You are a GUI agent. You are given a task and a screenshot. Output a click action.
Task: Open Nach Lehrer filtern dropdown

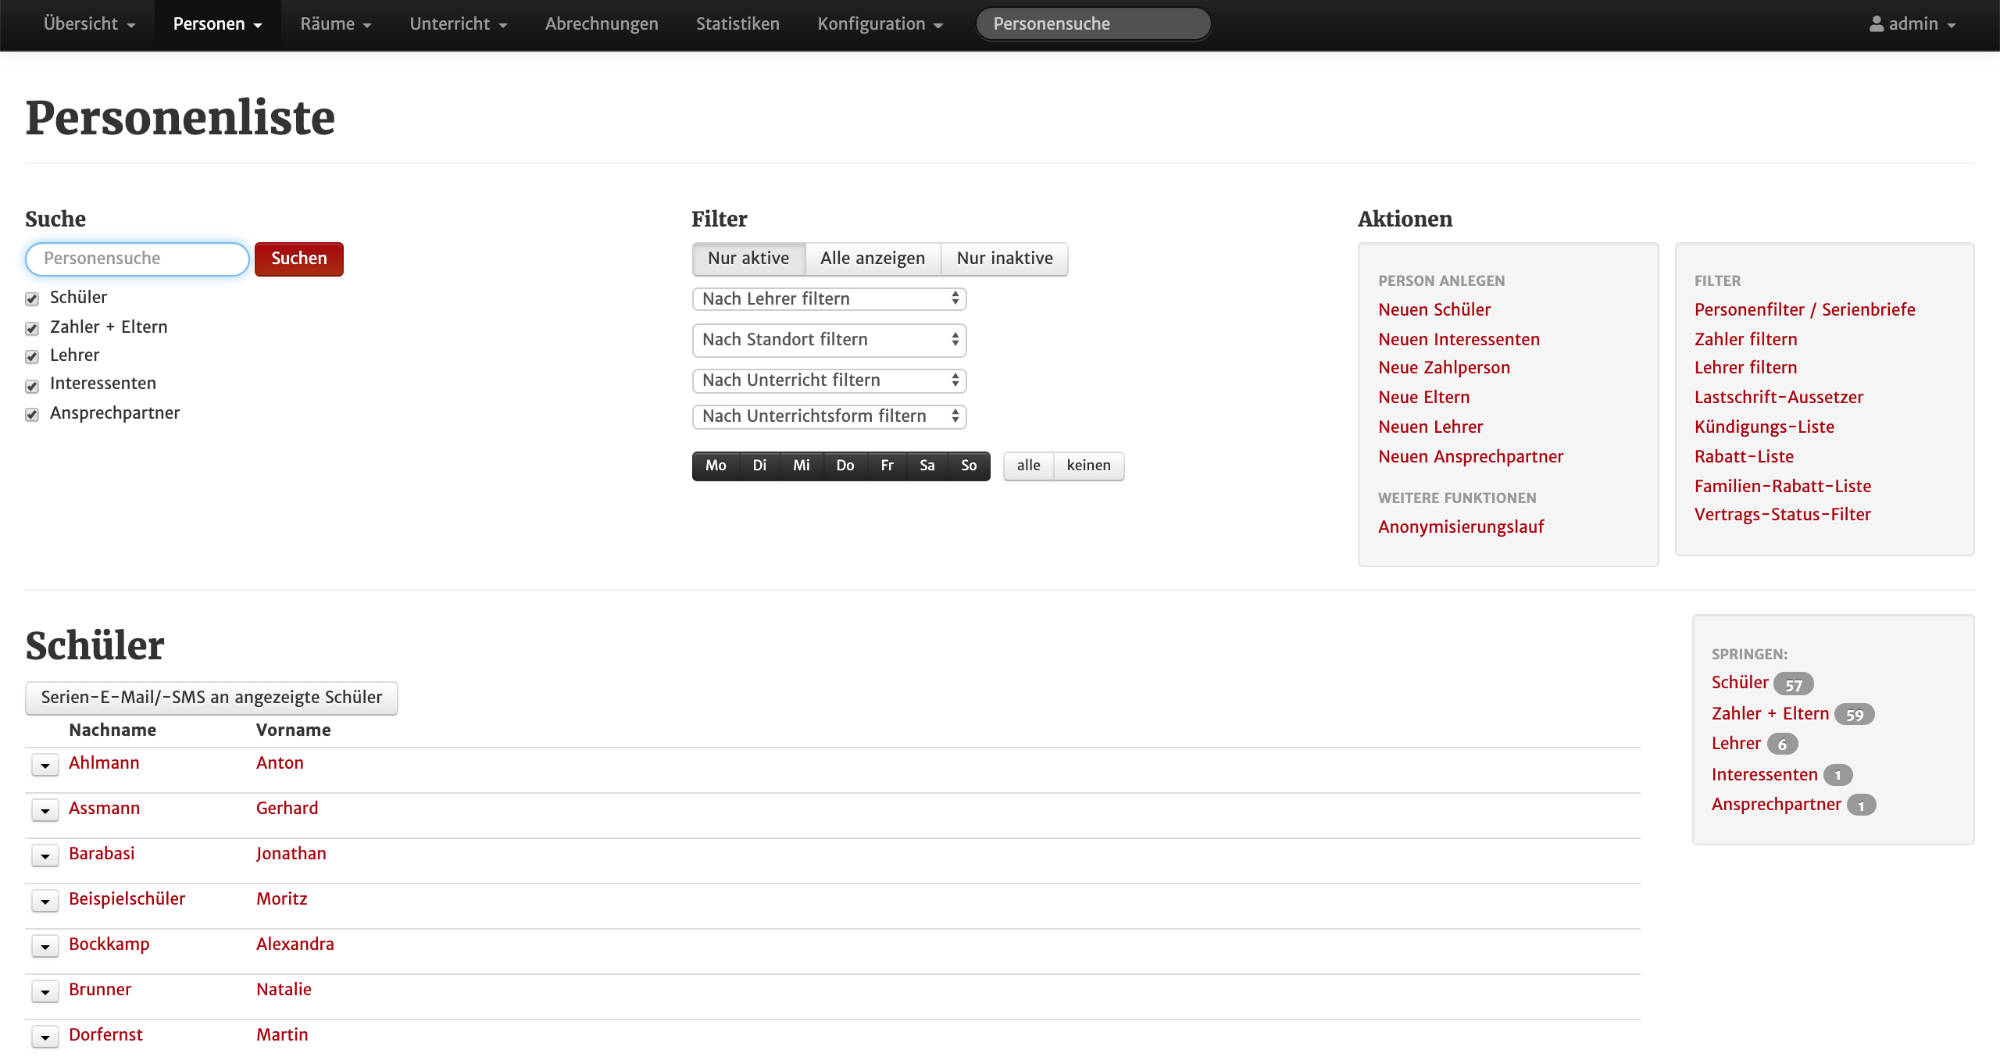coord(829,299)
